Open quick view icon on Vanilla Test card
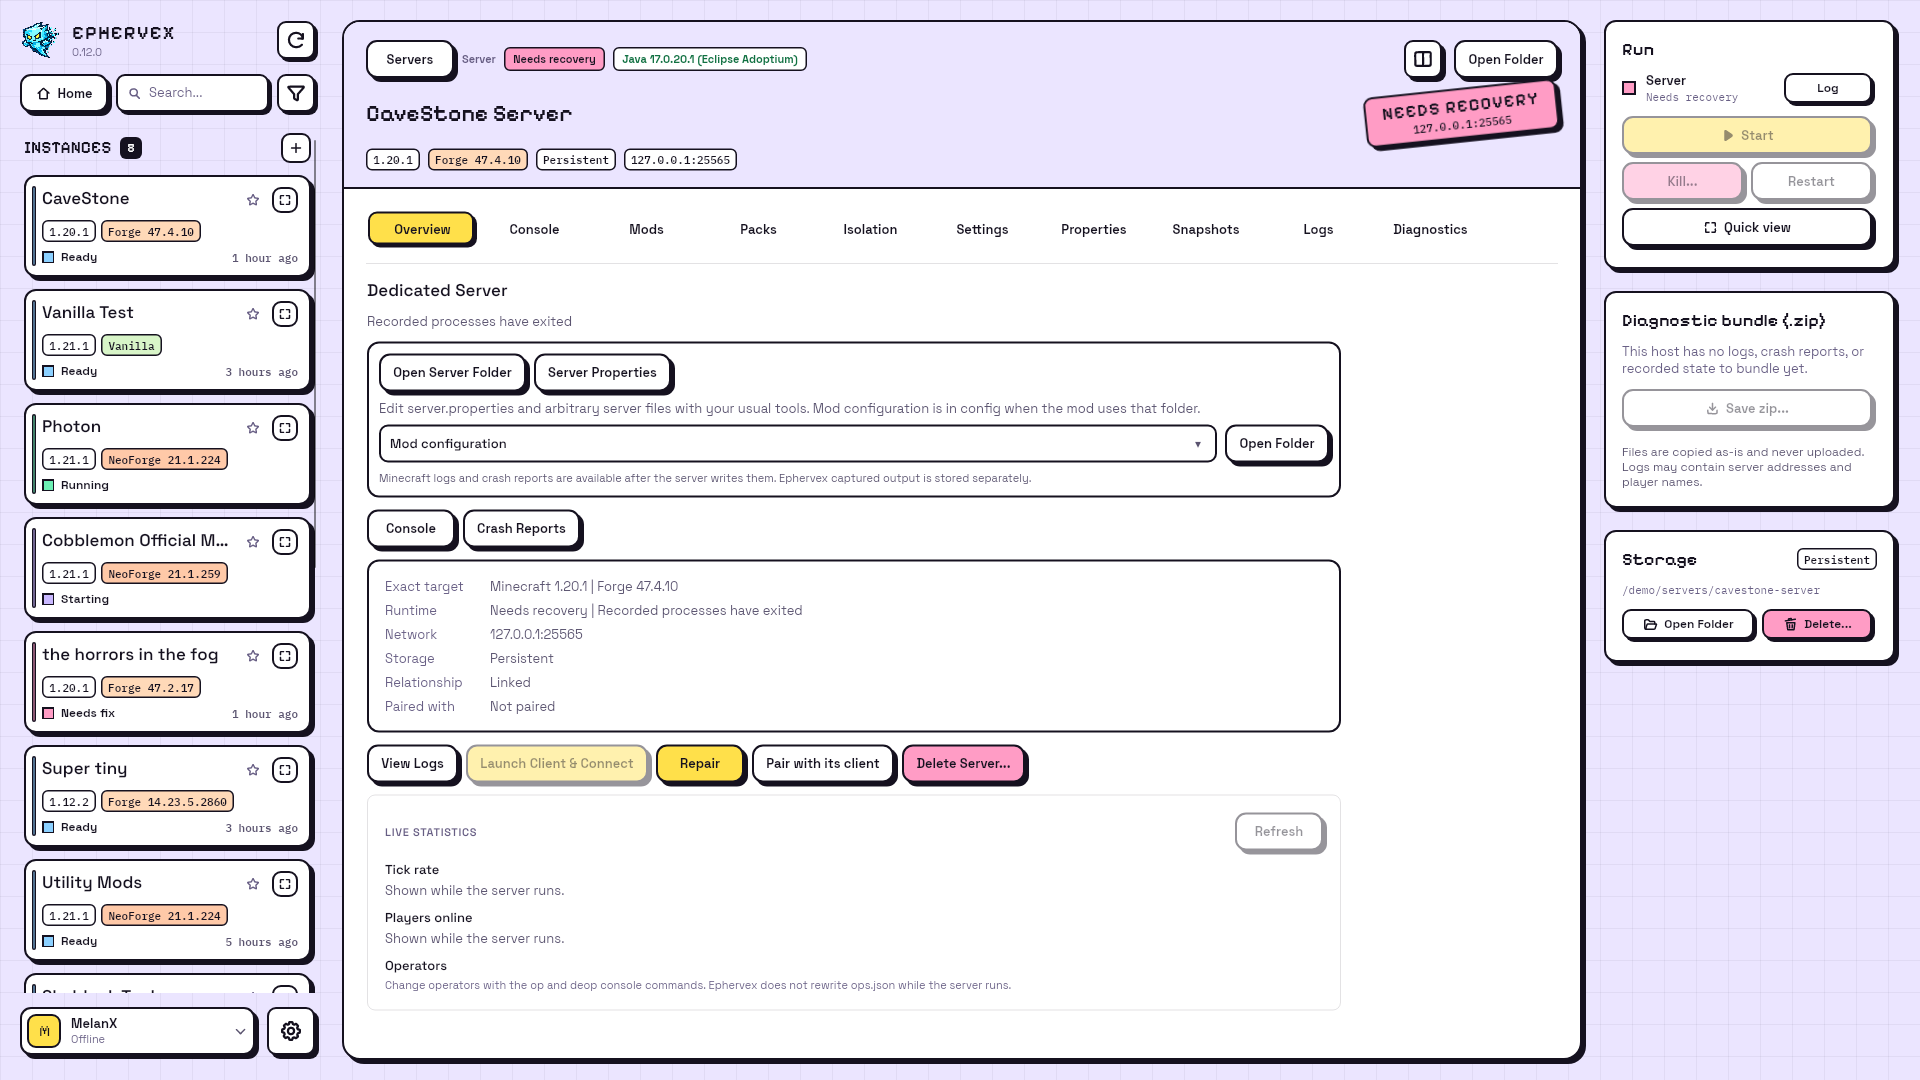 pyautogui.click(x=285, y=314)
